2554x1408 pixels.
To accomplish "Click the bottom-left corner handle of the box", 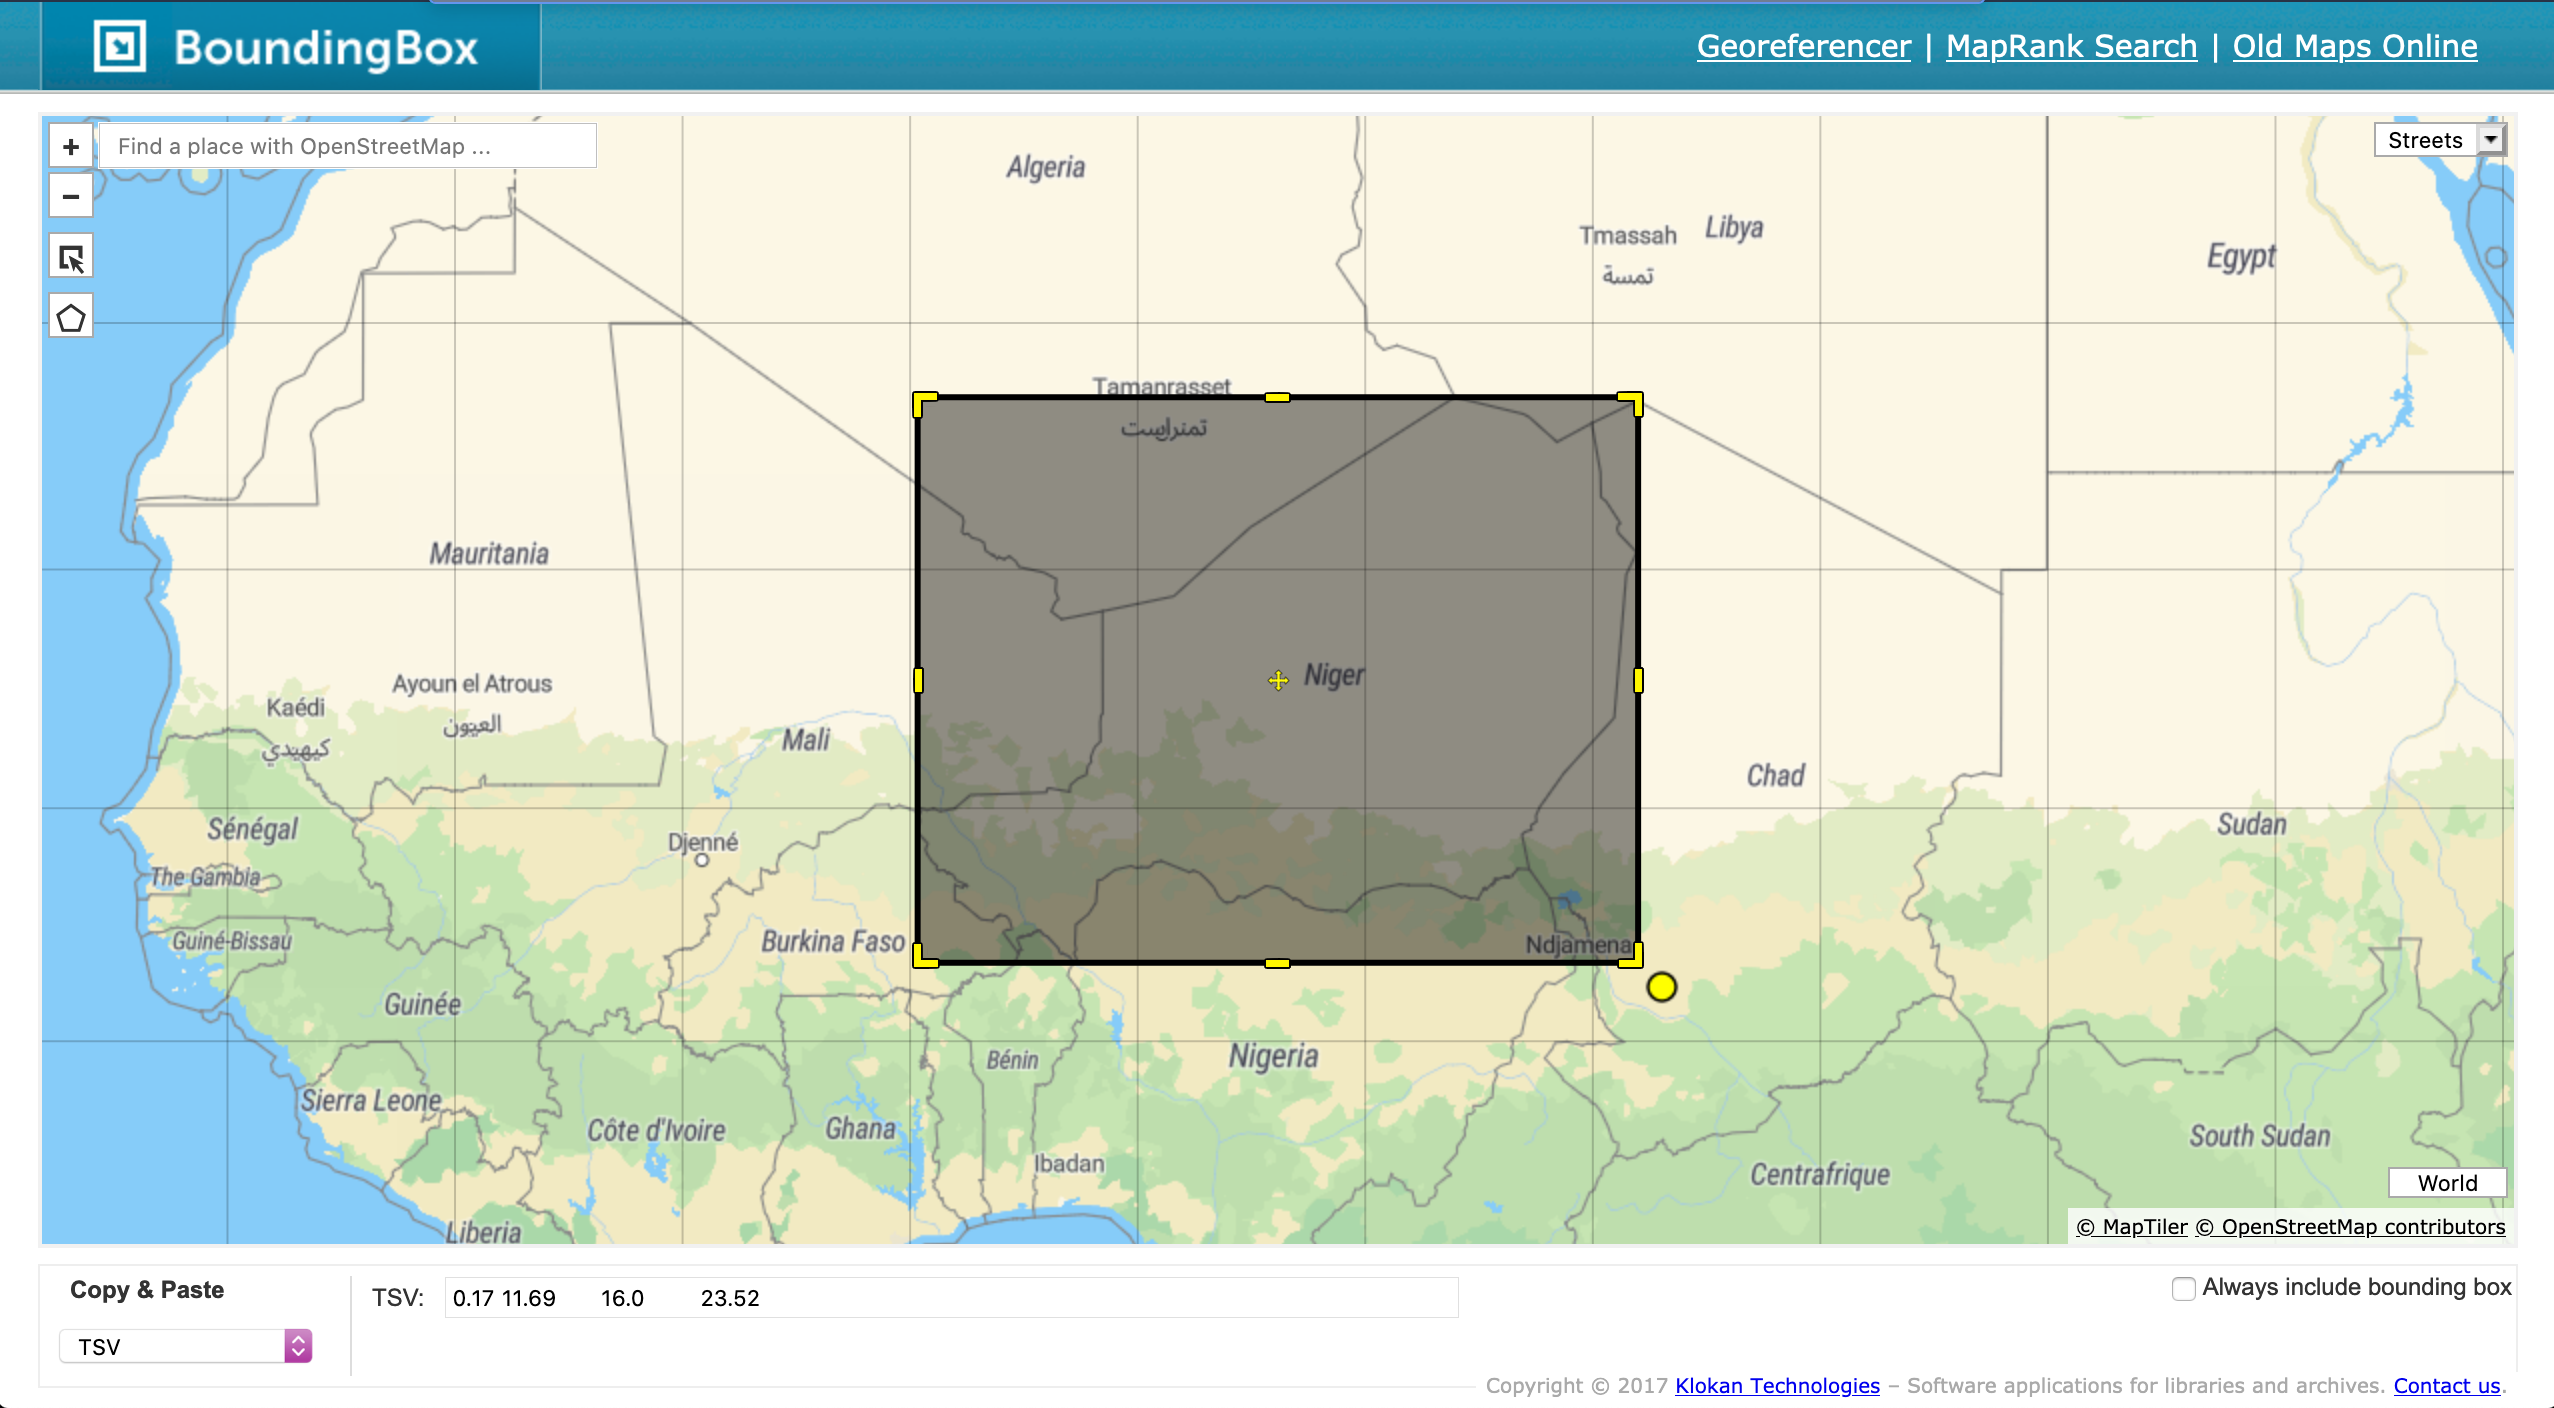I will coord(925,956).
